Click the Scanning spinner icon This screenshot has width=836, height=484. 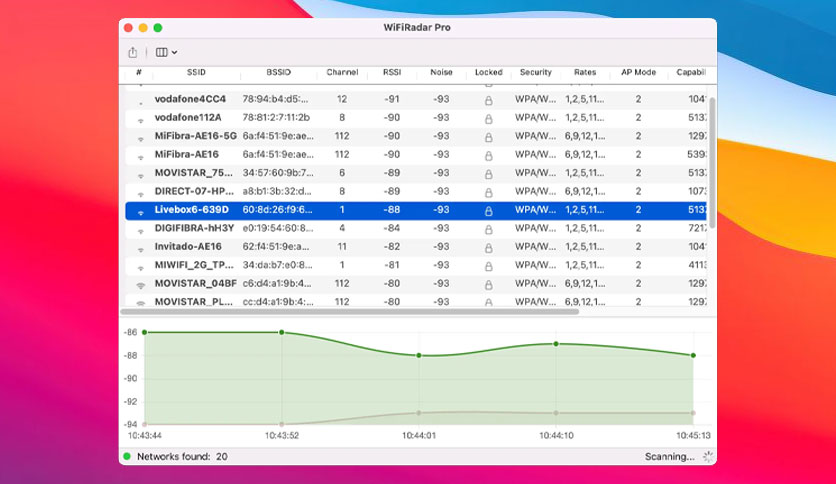pyautogui.click(x=708, y=456)
